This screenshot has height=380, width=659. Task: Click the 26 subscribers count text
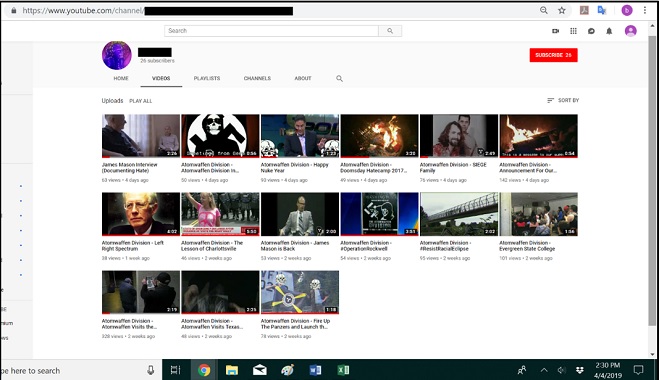tap(157, 61)
